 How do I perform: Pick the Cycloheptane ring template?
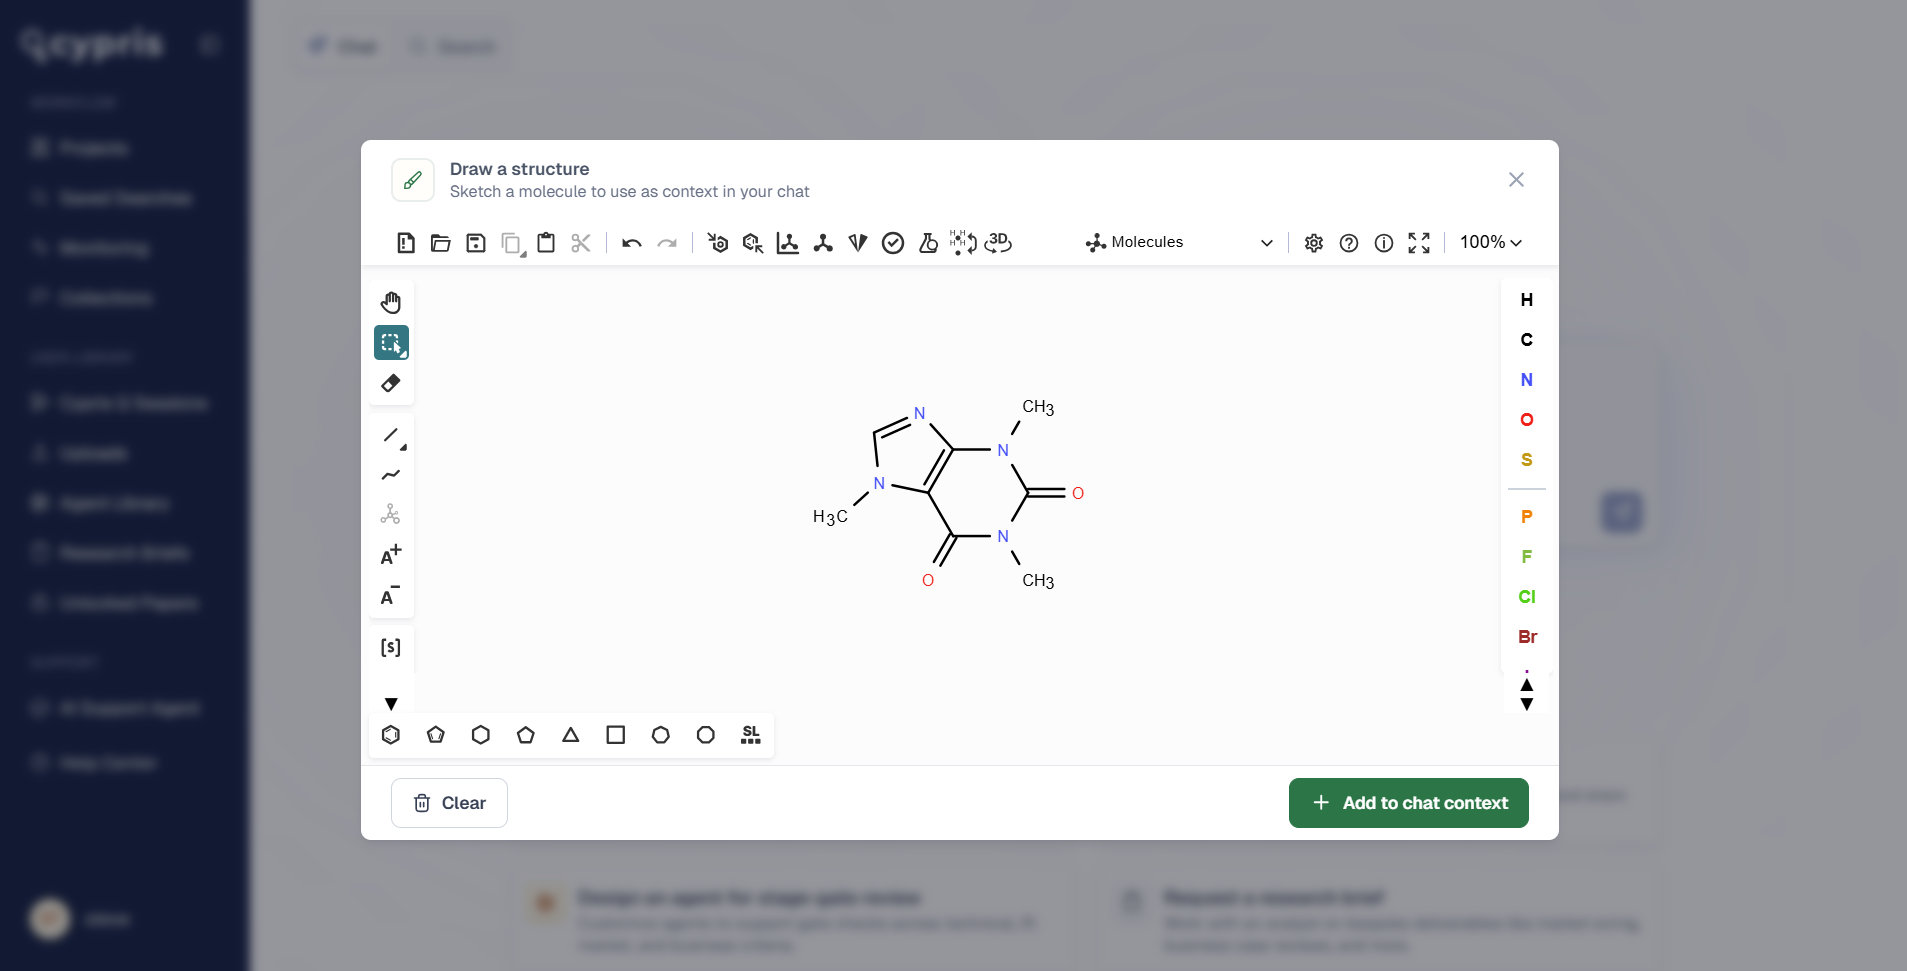tap(661, 735)
